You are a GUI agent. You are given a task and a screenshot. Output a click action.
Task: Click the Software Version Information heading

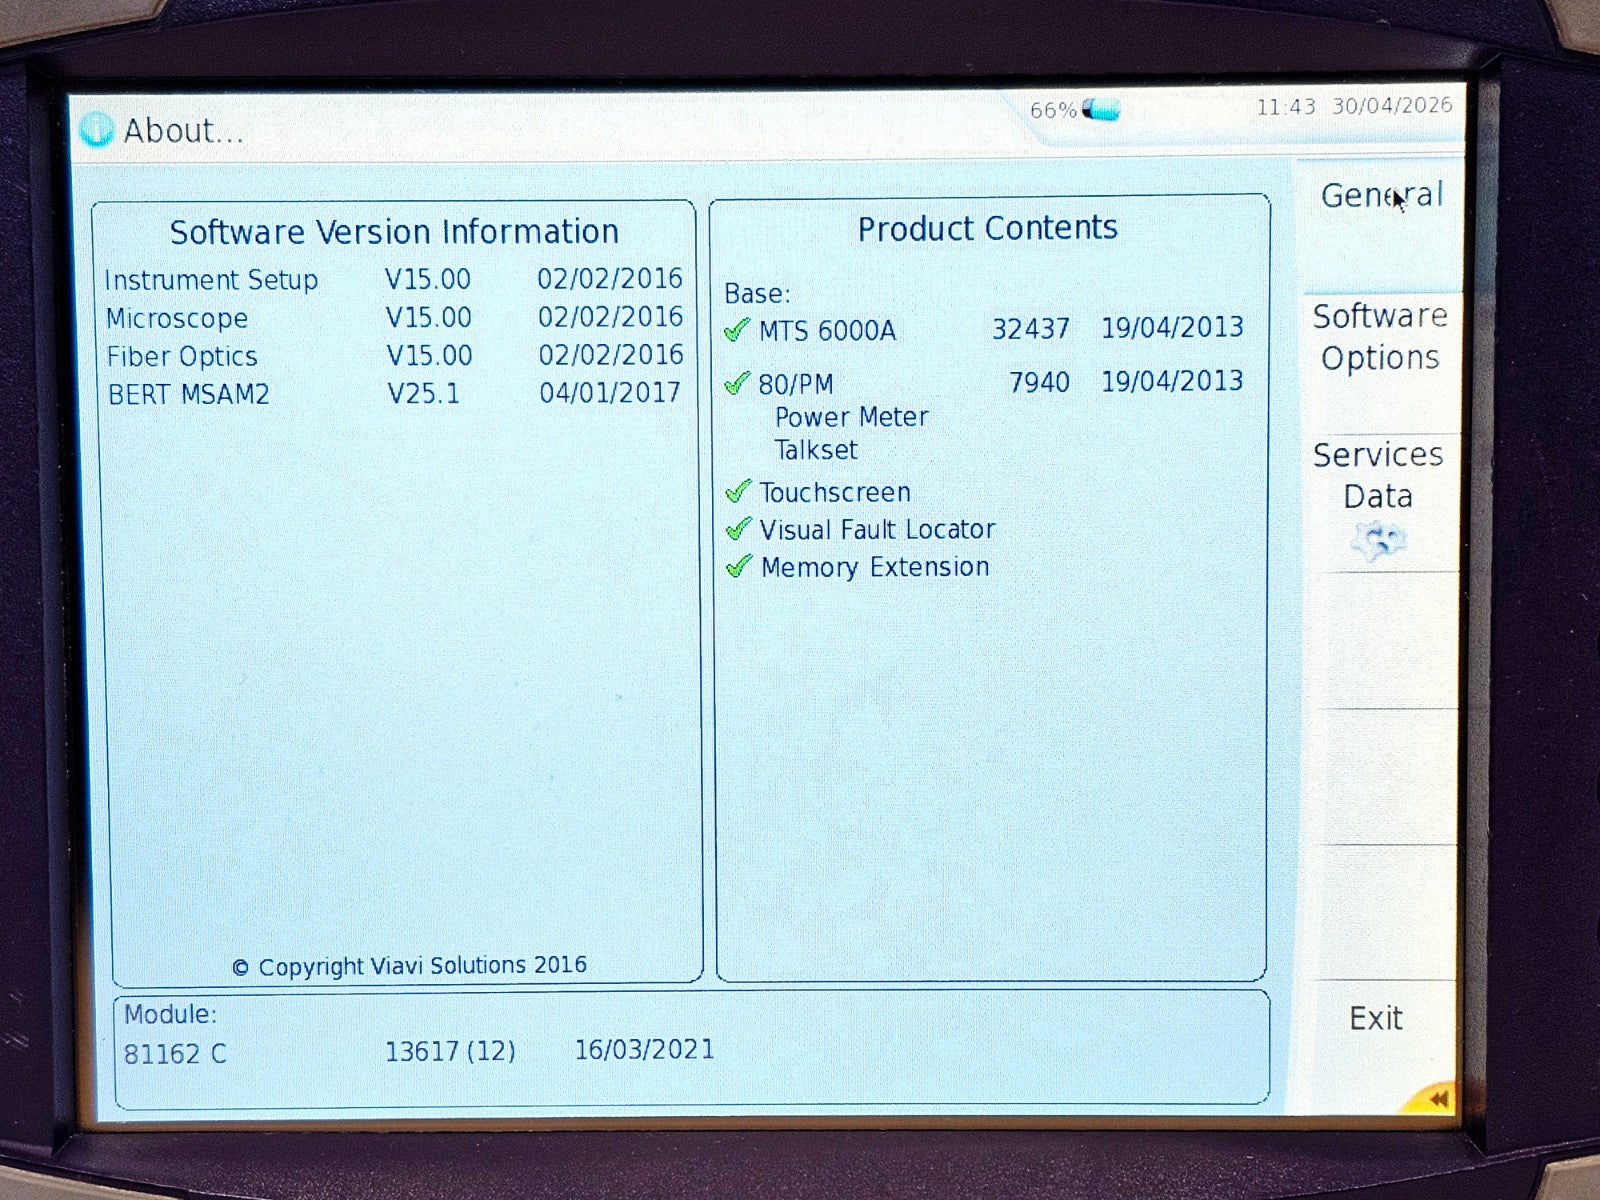394,232
